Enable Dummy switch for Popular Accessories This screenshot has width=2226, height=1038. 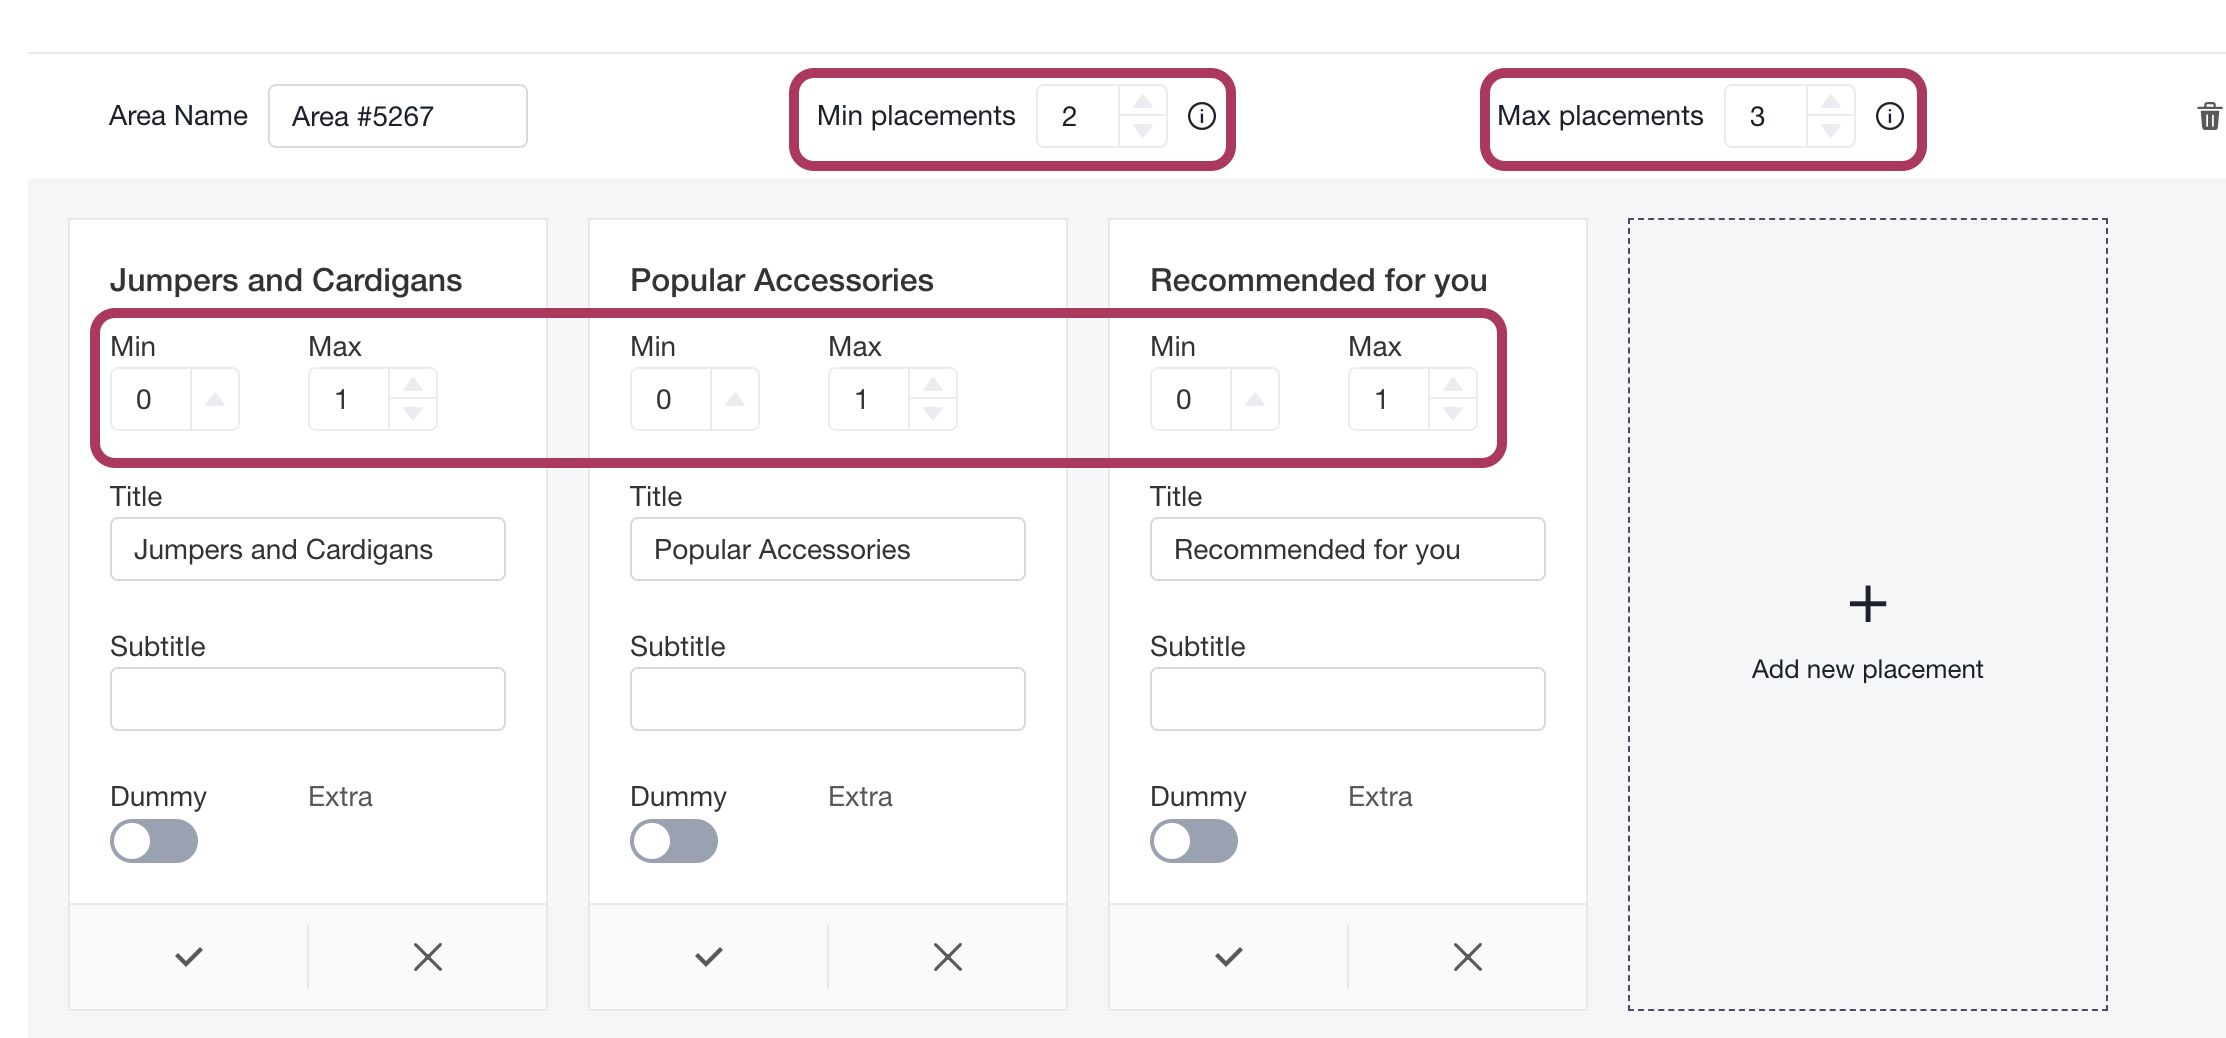tap(674, 841)
